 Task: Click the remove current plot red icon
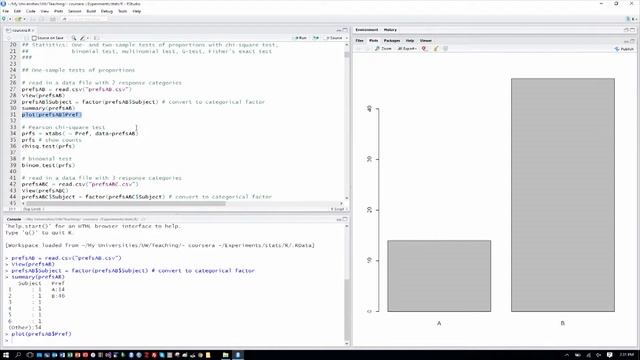(x=424, y=49)
